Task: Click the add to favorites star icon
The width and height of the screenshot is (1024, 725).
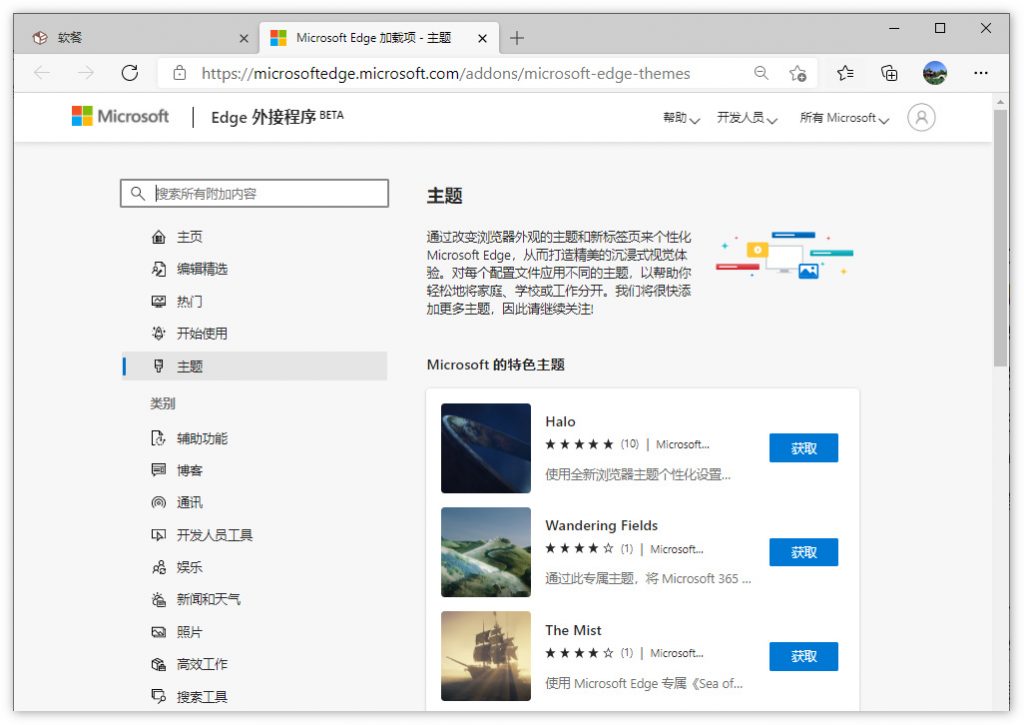Action: [x=797, y=73]
